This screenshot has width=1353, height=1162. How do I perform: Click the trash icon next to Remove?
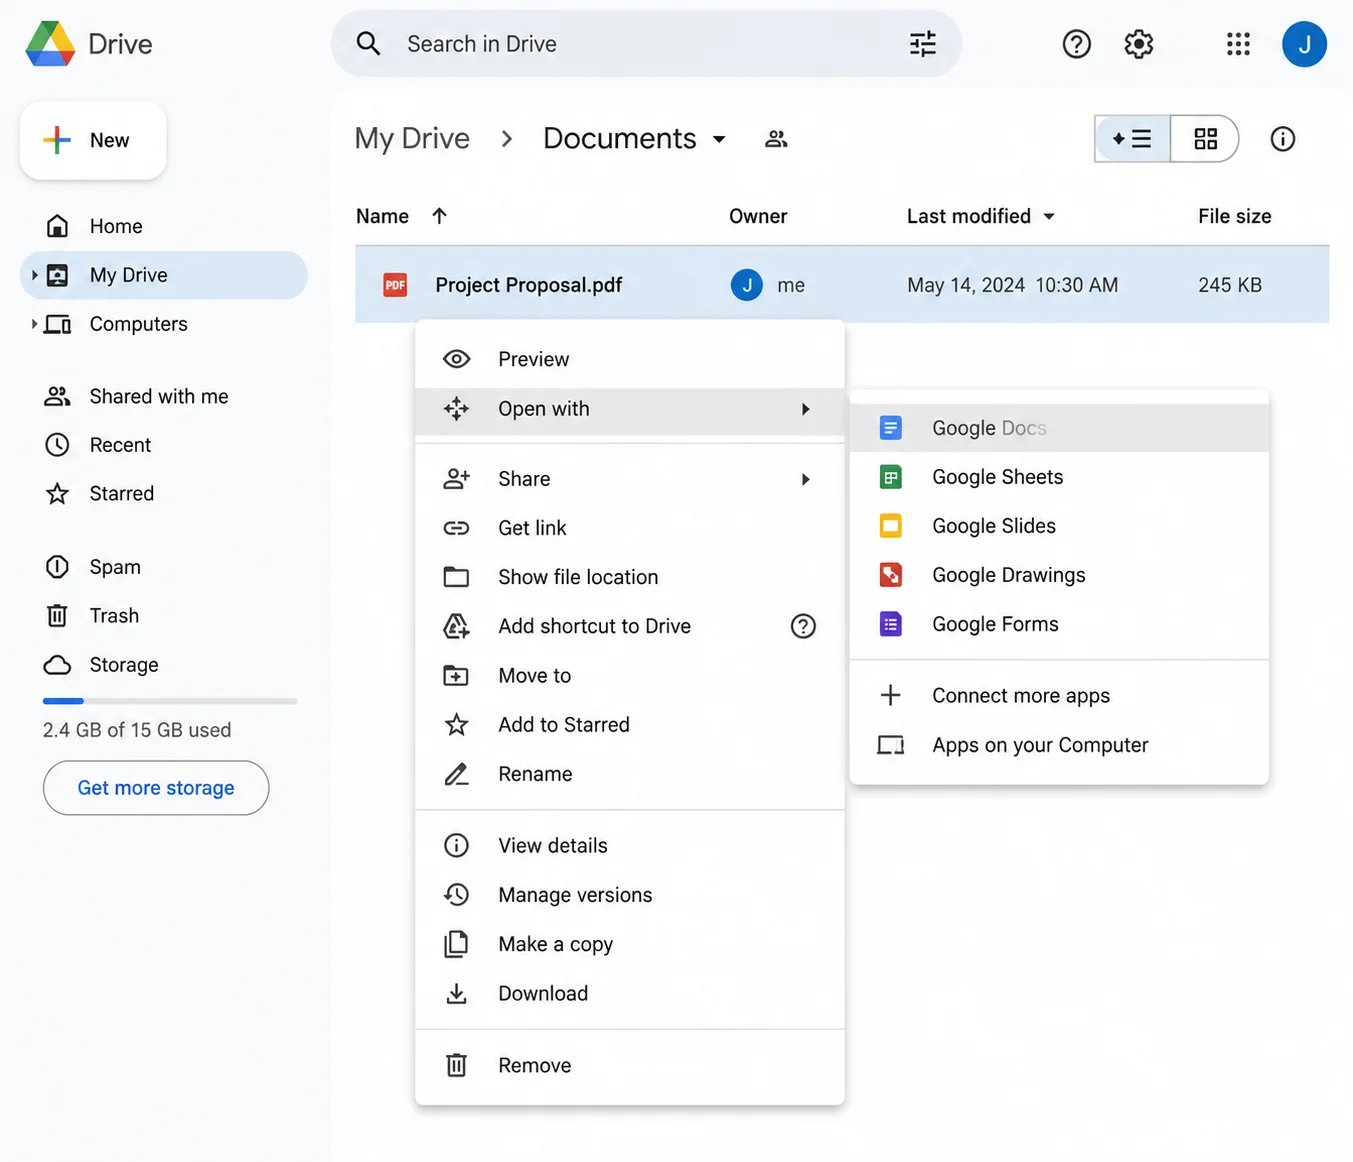tap(456, 1065)
